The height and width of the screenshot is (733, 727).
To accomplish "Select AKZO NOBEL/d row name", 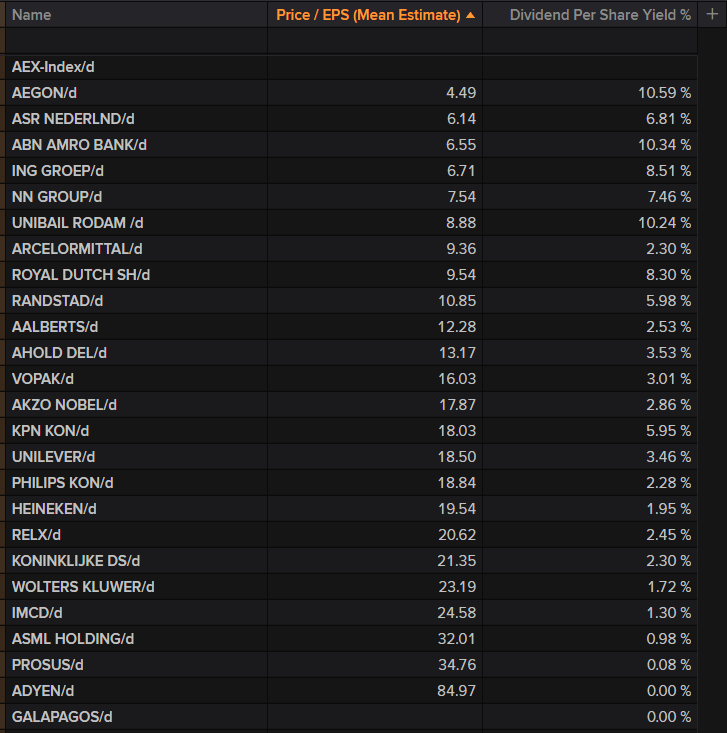I will coord(65,405).
